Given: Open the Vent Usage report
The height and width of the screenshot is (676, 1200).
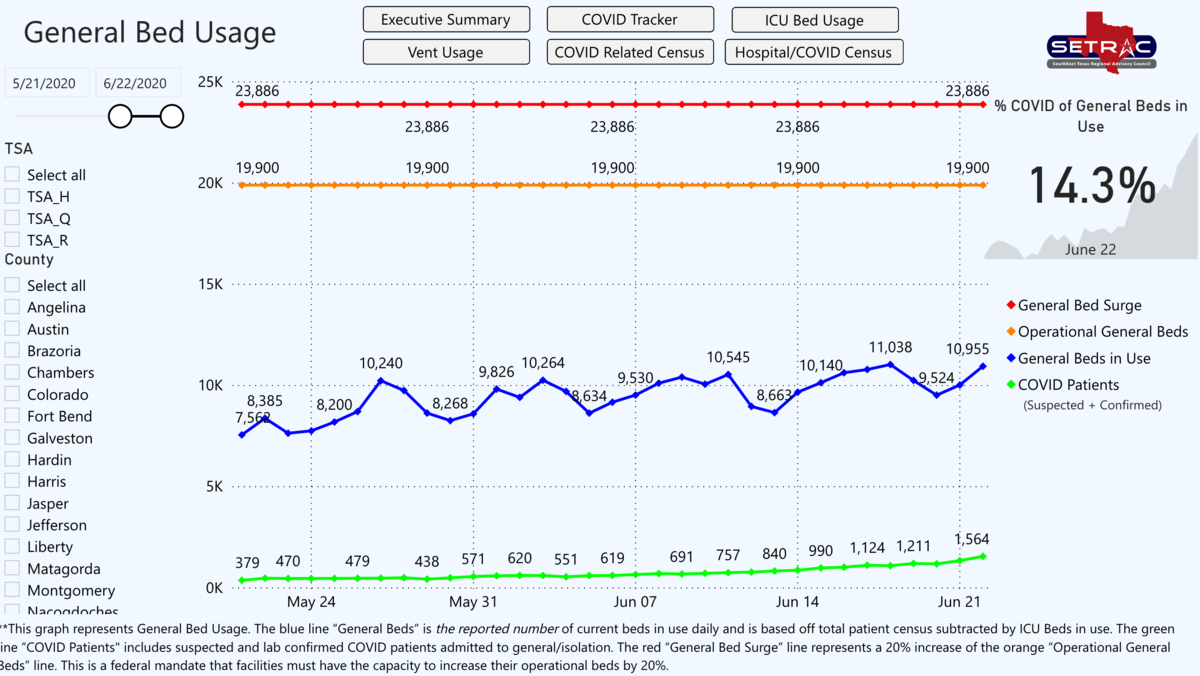Looking at the screenshot, I should pyautogui.click(x=445, y=52).
